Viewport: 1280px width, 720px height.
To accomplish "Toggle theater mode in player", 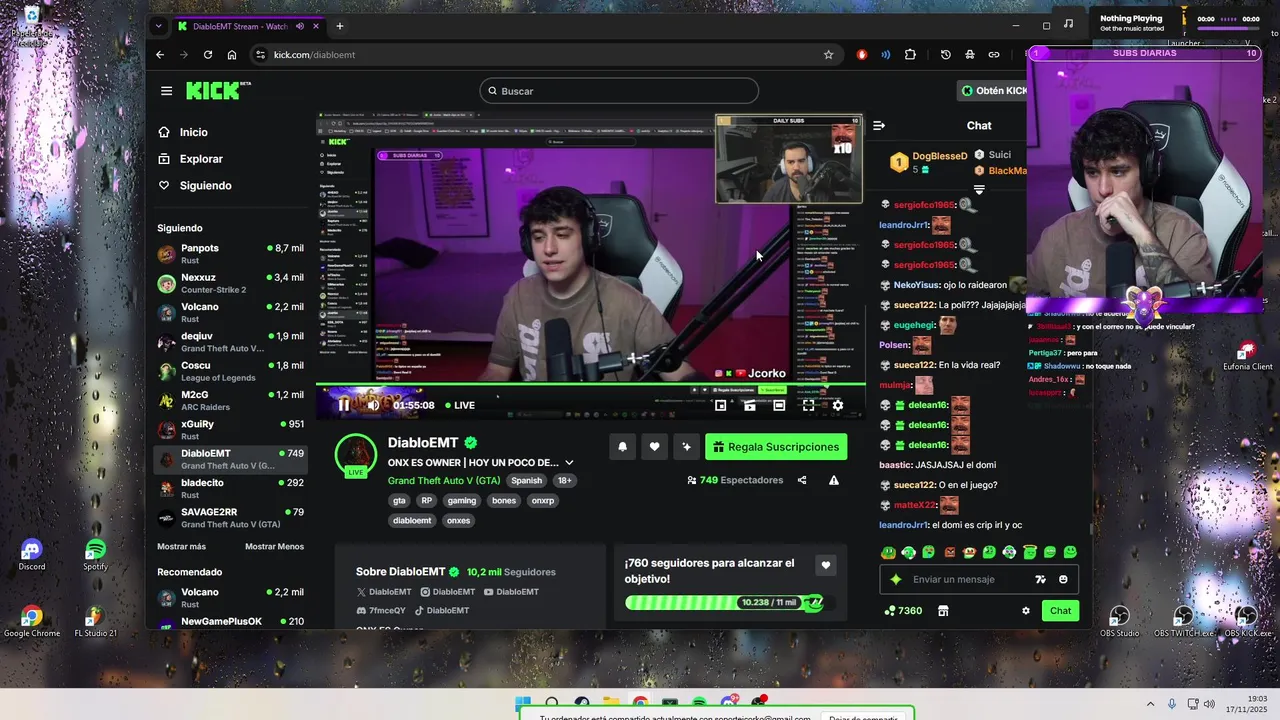I will (779, 405).
